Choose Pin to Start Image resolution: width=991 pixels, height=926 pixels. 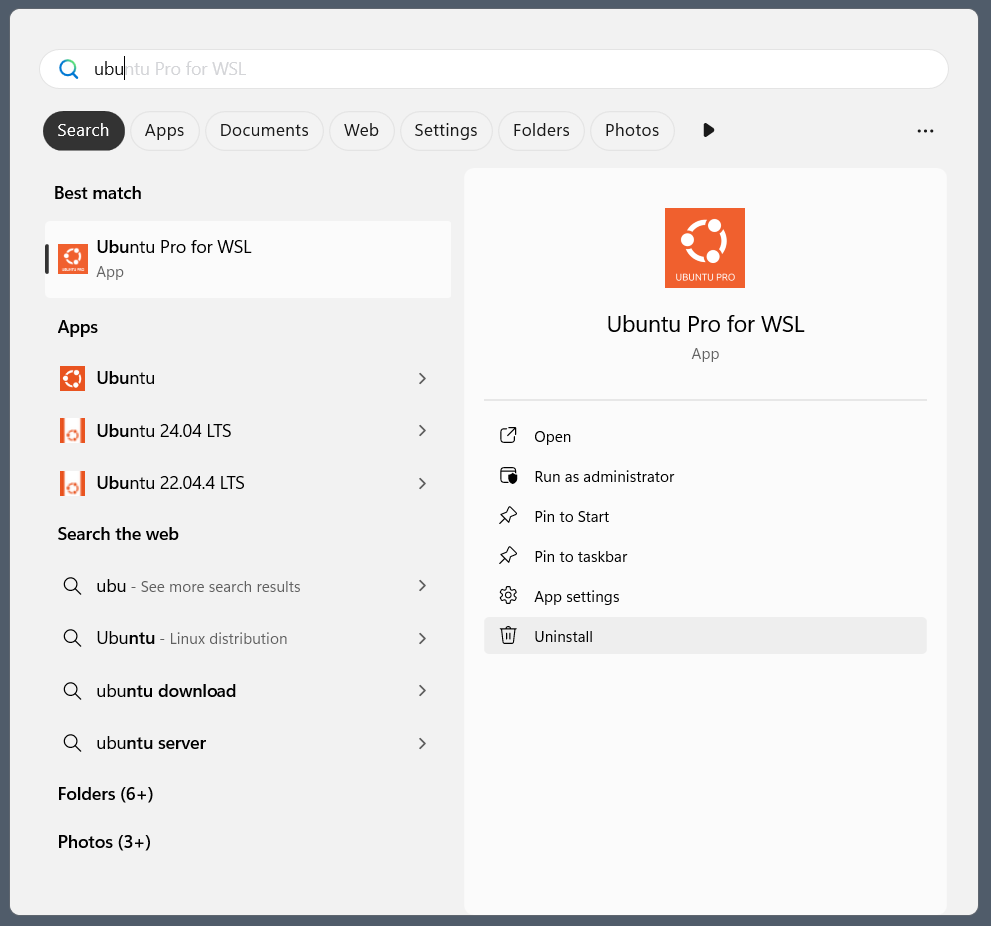[x=705, y=516]
